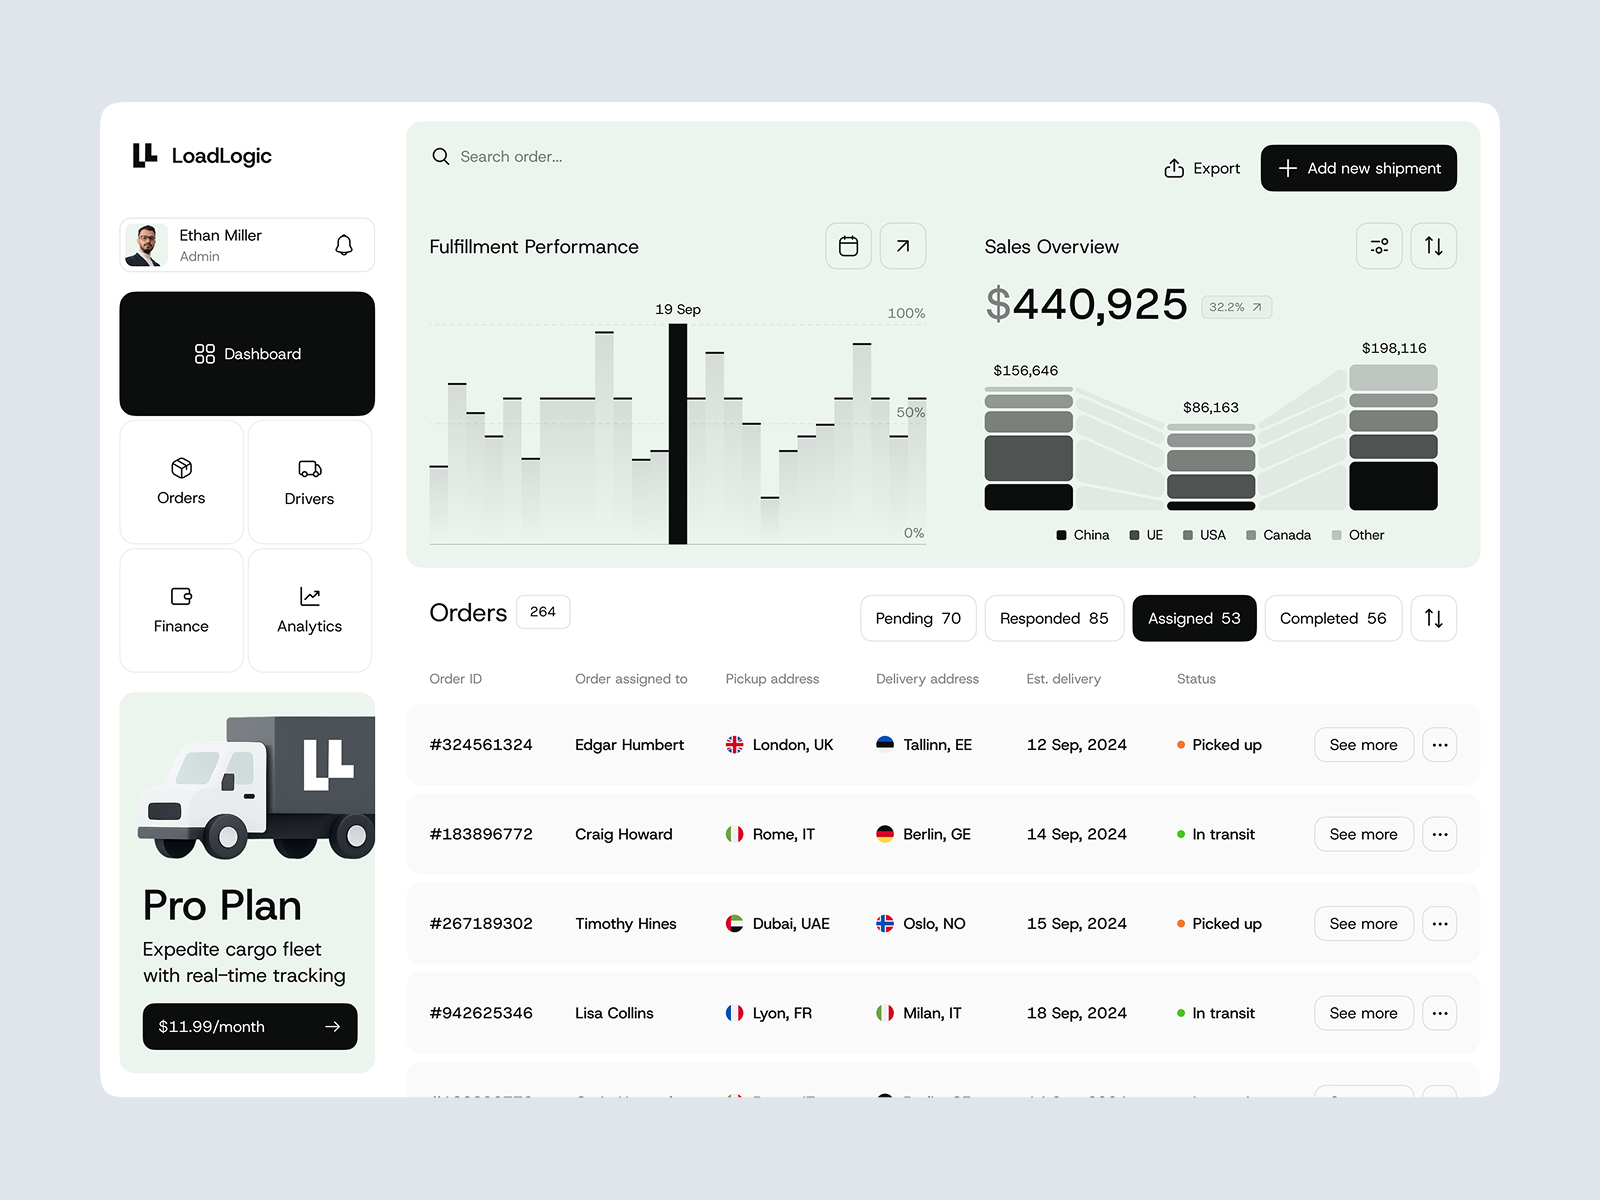The width and height of the screenshot is (1600, 1200).
Task: Open the filter settings icon on Sales Overview
Action: (1379, 246)
